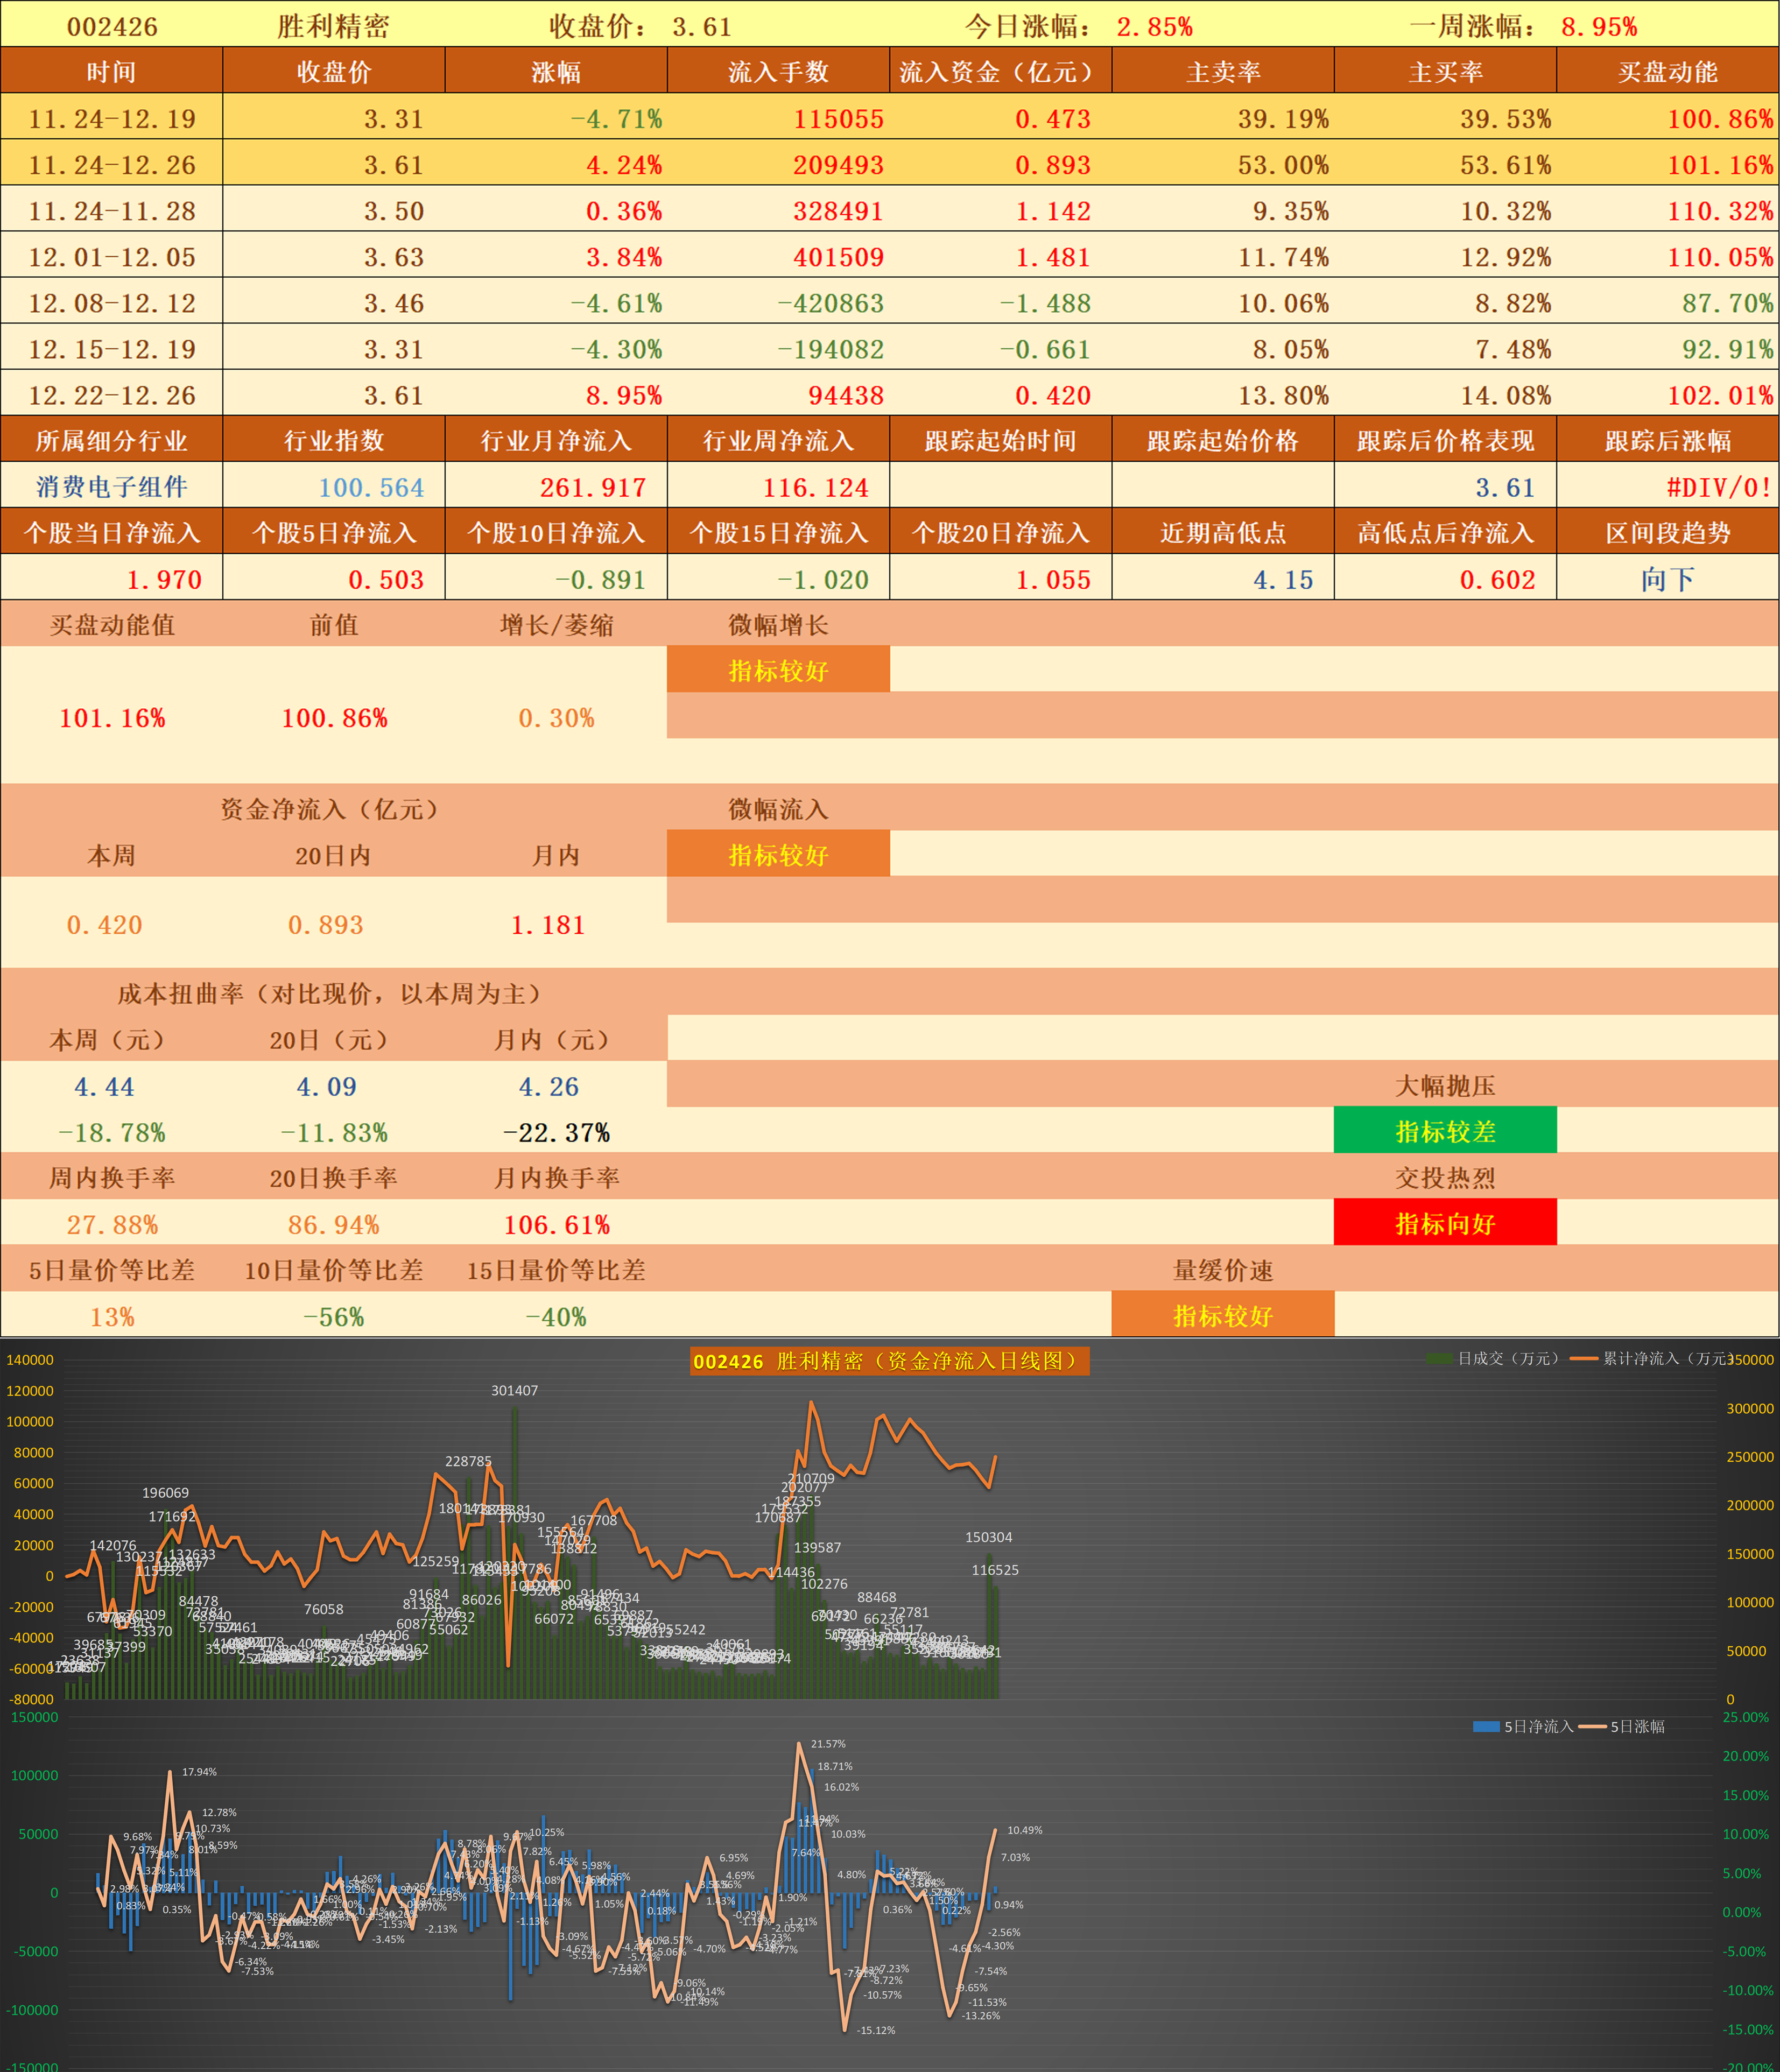Viewport: 1780px width, 2072px height.
Task: Click 指标较好 cell beside 微幅增长
Action: (x=778, y=670)
